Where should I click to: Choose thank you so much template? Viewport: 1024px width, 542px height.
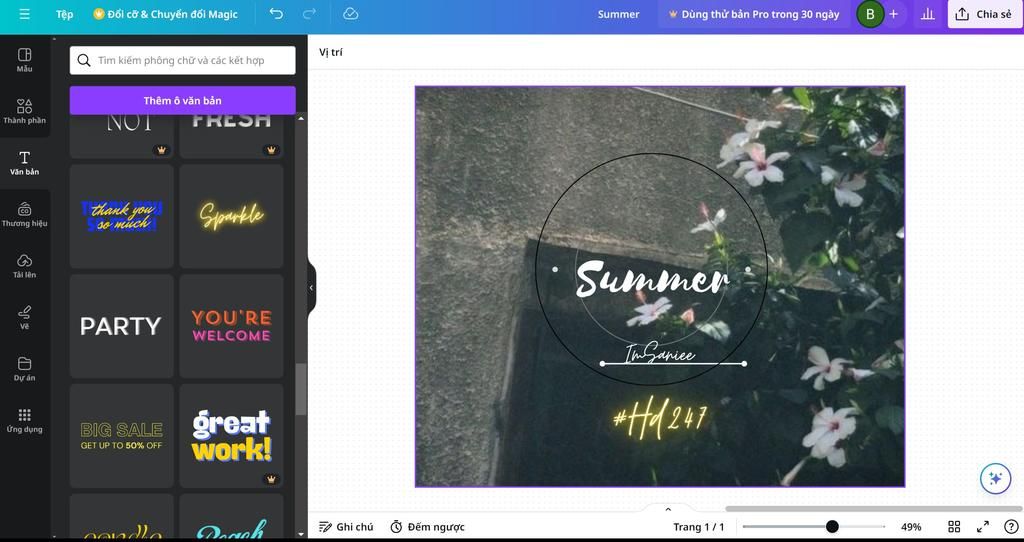pos(121,216)
